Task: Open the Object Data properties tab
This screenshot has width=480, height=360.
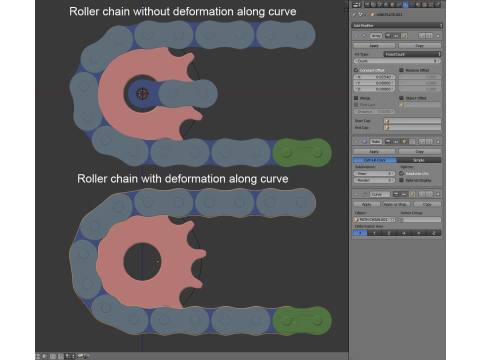Action: 412,5
